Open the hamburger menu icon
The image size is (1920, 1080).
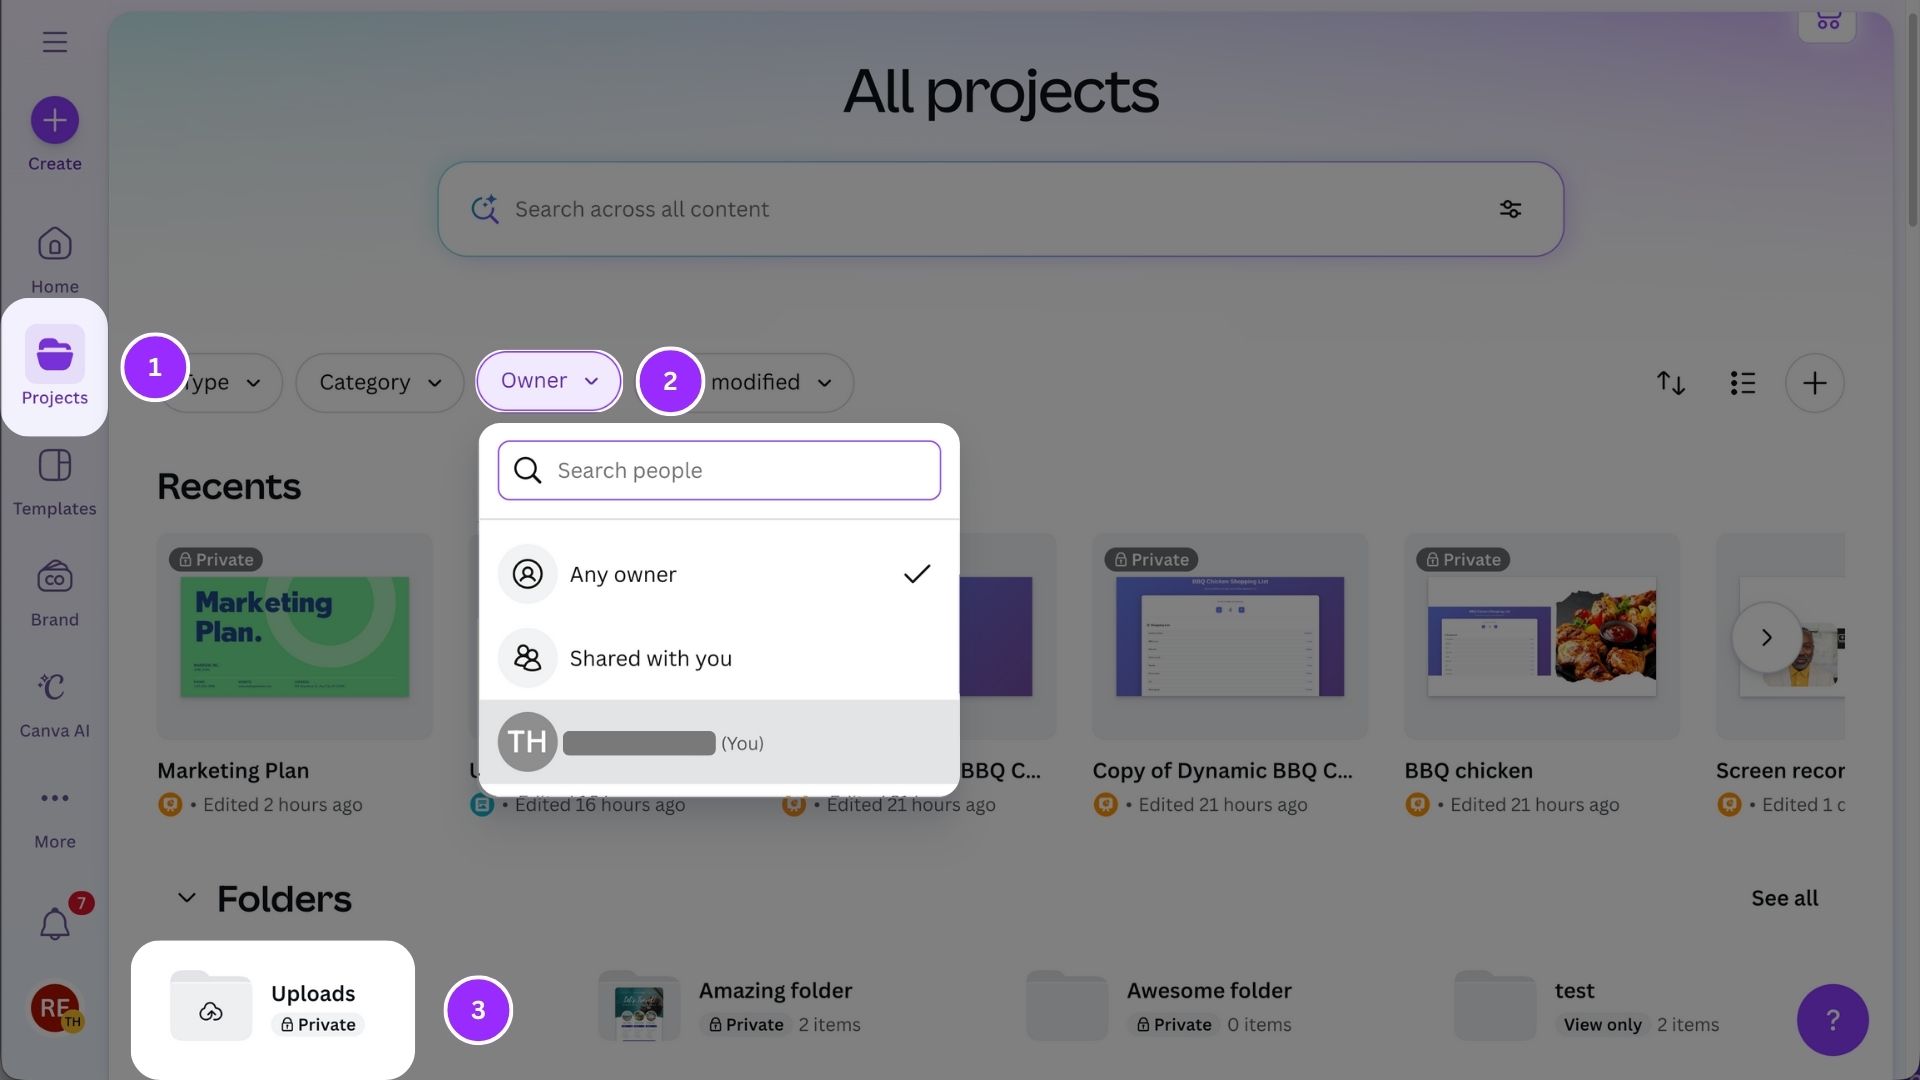(x=55, y=42)
